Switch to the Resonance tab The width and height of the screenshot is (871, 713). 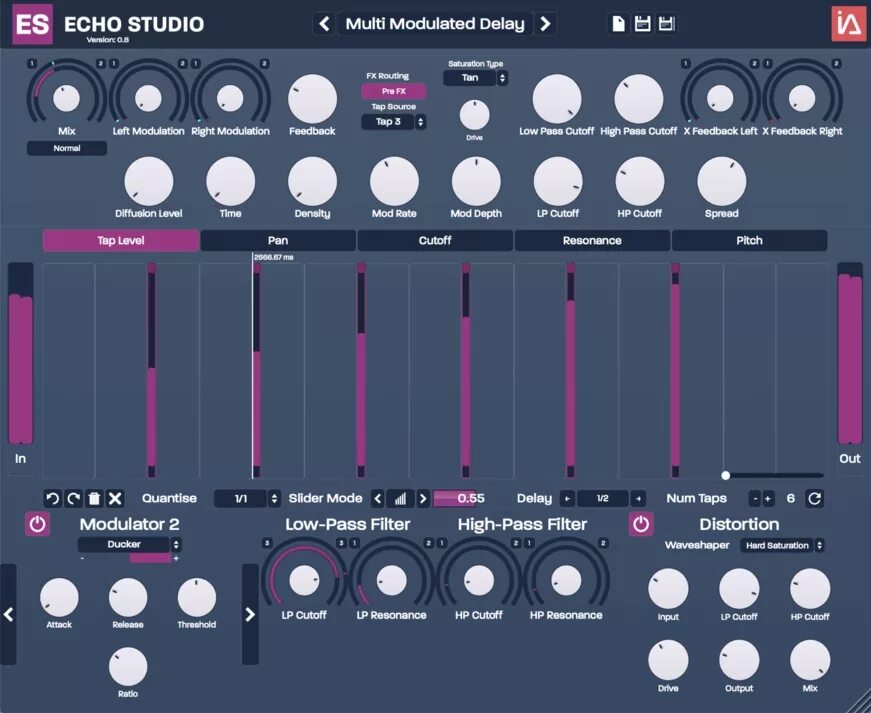pos(591,240)
